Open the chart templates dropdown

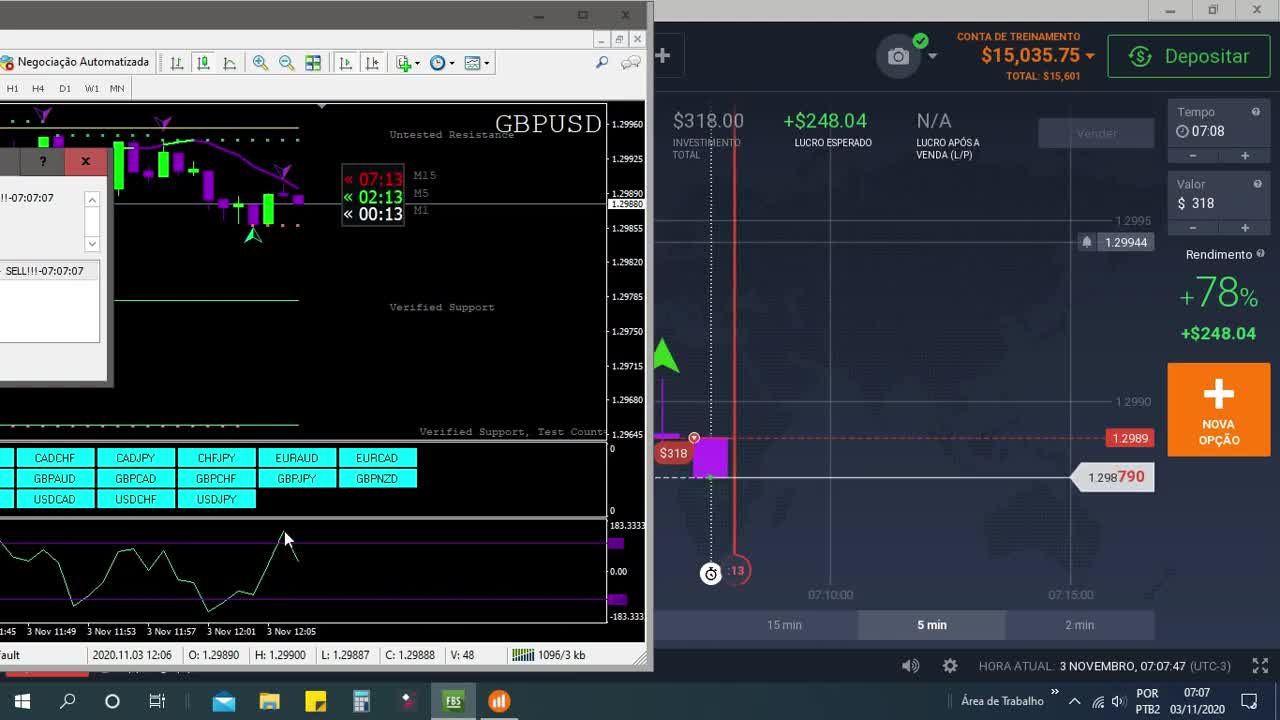click(x=477, y=62)
